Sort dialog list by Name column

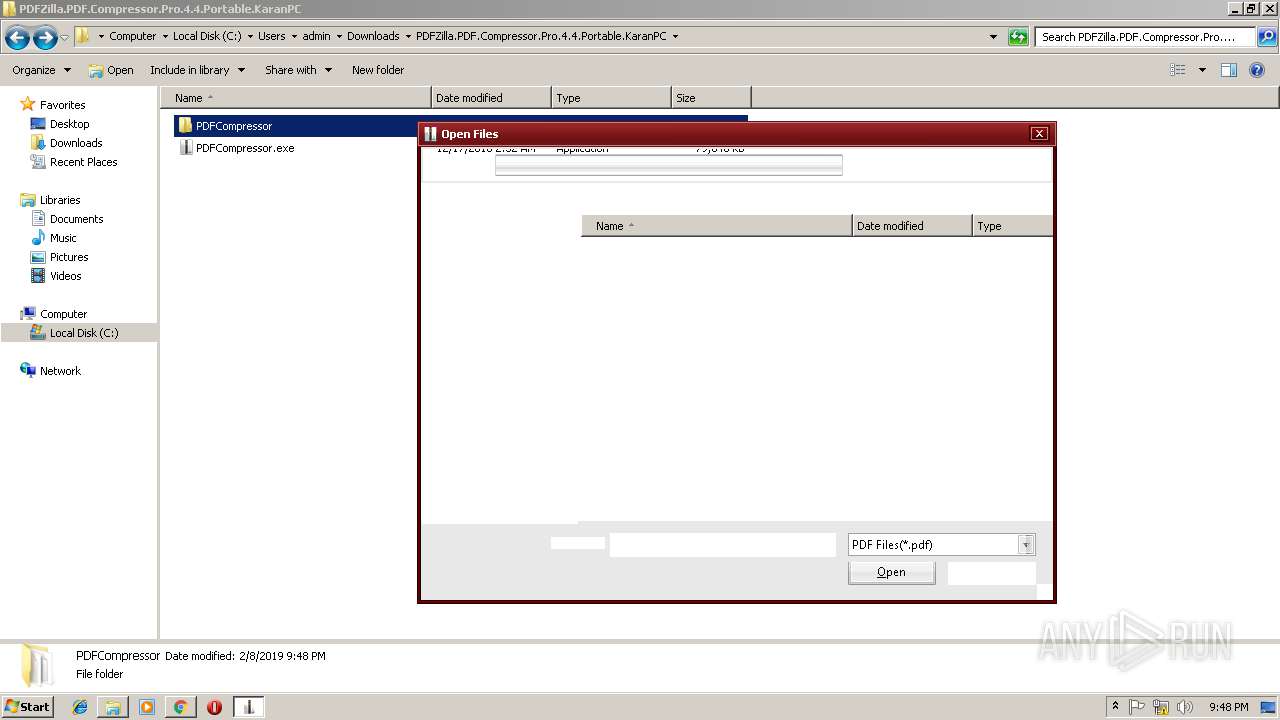(716, 226)
